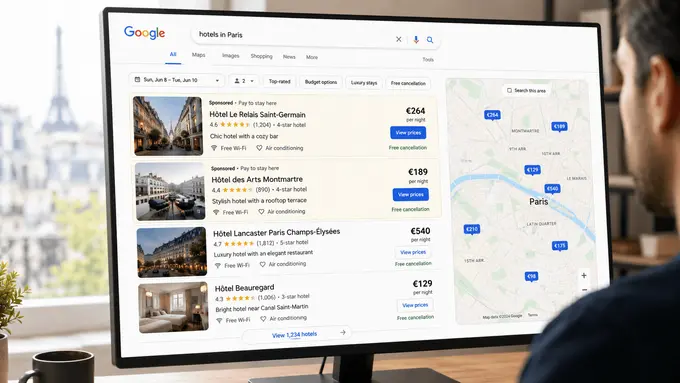This screenshot has height=383, width=680.
Task: Click the Terms link on the map
Action: pyautogui.click(x=533, y=315)
